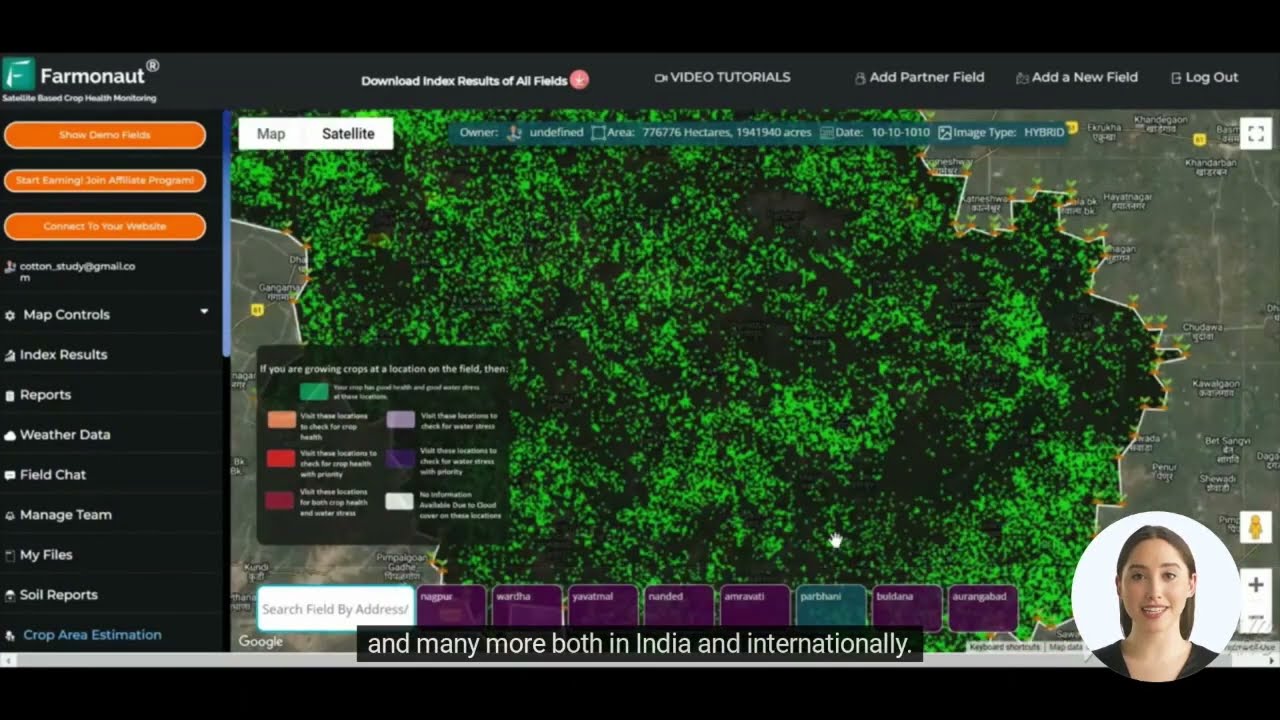The height and width of the screenshot is (720, 1280).
Task: Click the Field Chat icon
Action: [x=10, y=475]
